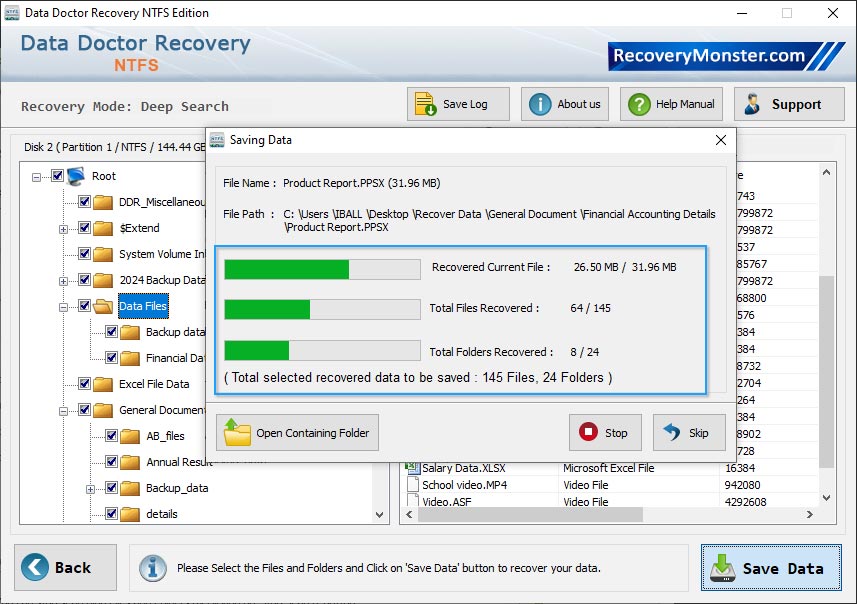
Task: Click the Back arrow icon
Action: 37,567
